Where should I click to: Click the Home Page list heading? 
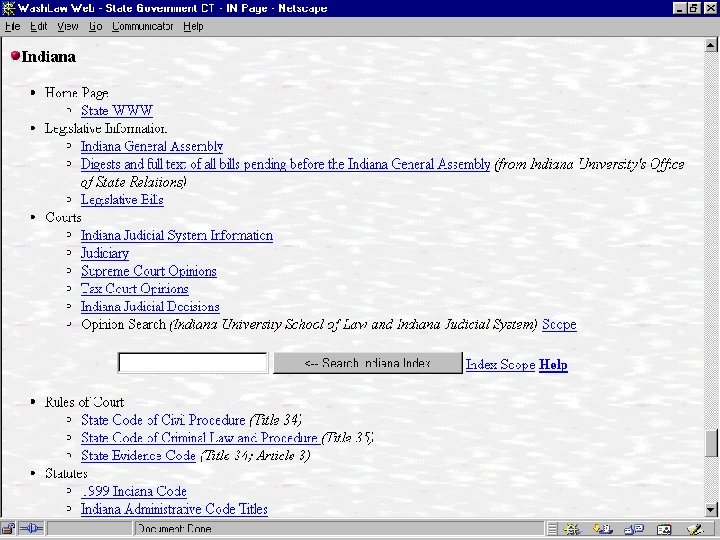pyautogui.click(x=77, y=93)
